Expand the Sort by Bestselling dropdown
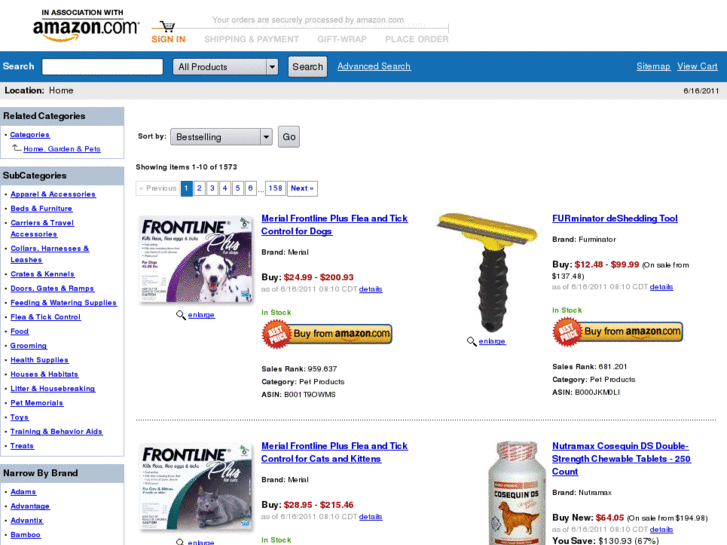This screenshot has height=545, width=727. coord(221,137)
